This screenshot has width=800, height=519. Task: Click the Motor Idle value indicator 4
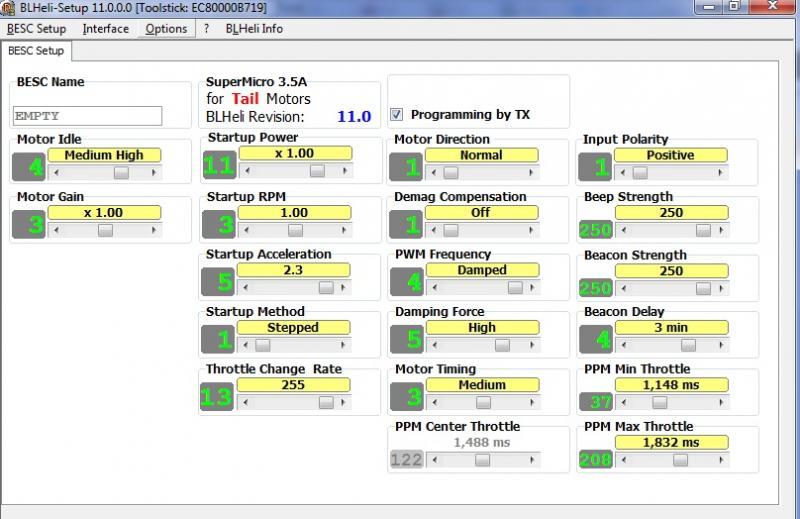point(36,167)
